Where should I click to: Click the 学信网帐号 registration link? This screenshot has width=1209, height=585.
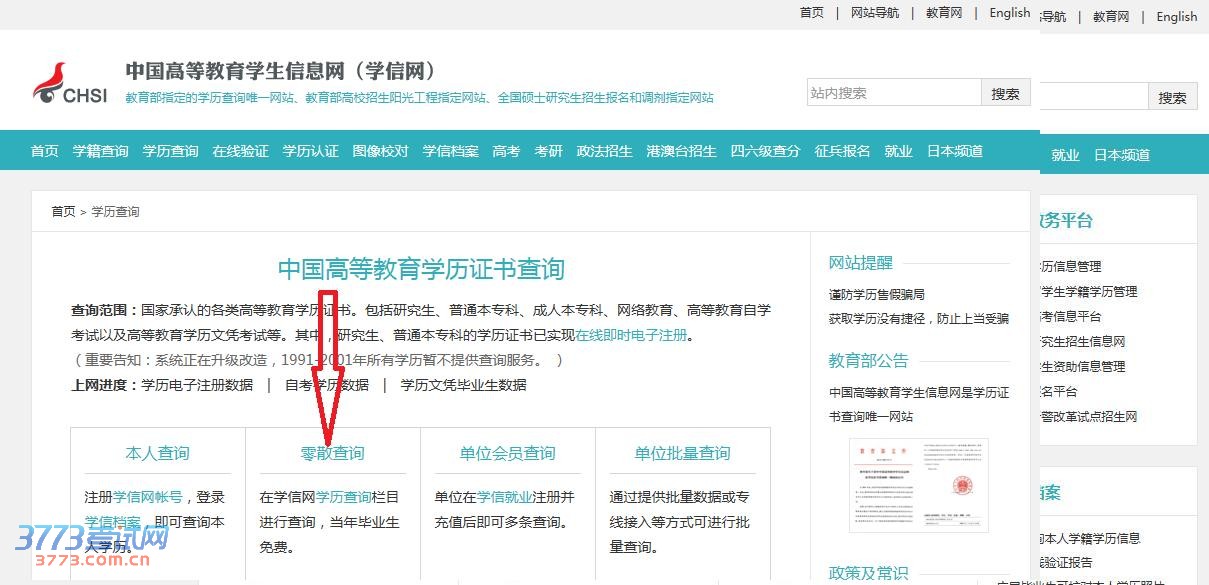point(148,497)
